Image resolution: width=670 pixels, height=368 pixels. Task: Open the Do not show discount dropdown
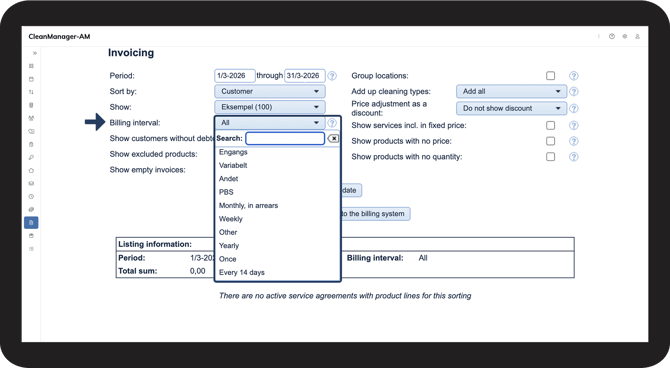[511, 108]
